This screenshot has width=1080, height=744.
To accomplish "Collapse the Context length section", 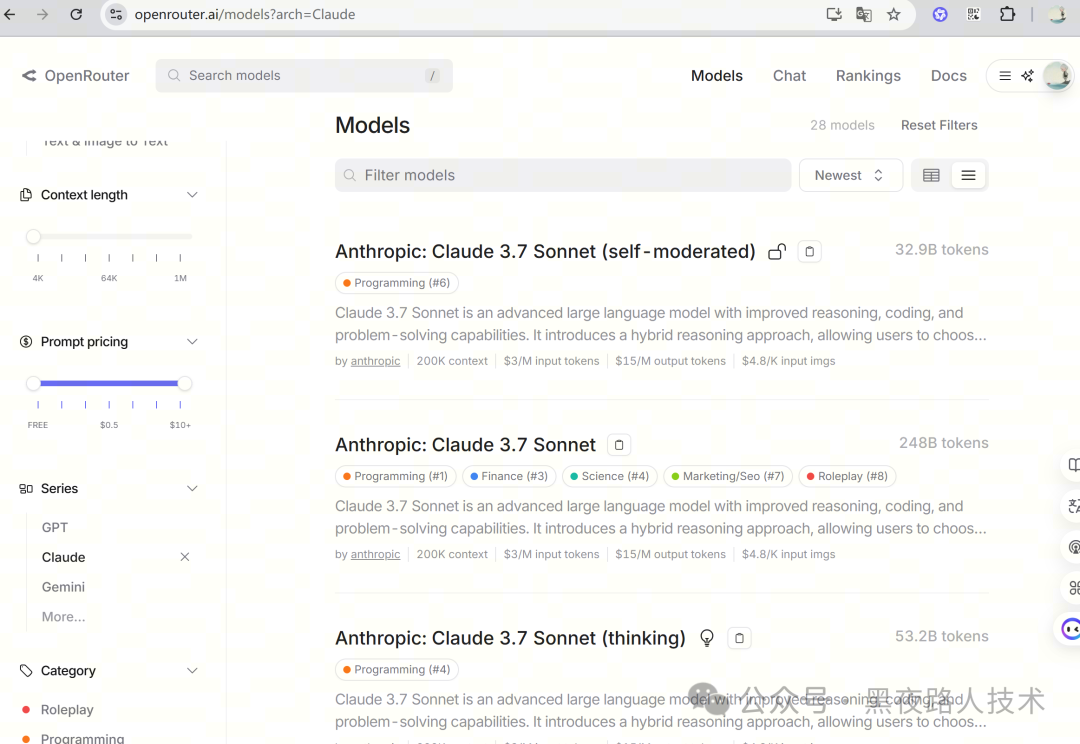I will click(192, 195).
